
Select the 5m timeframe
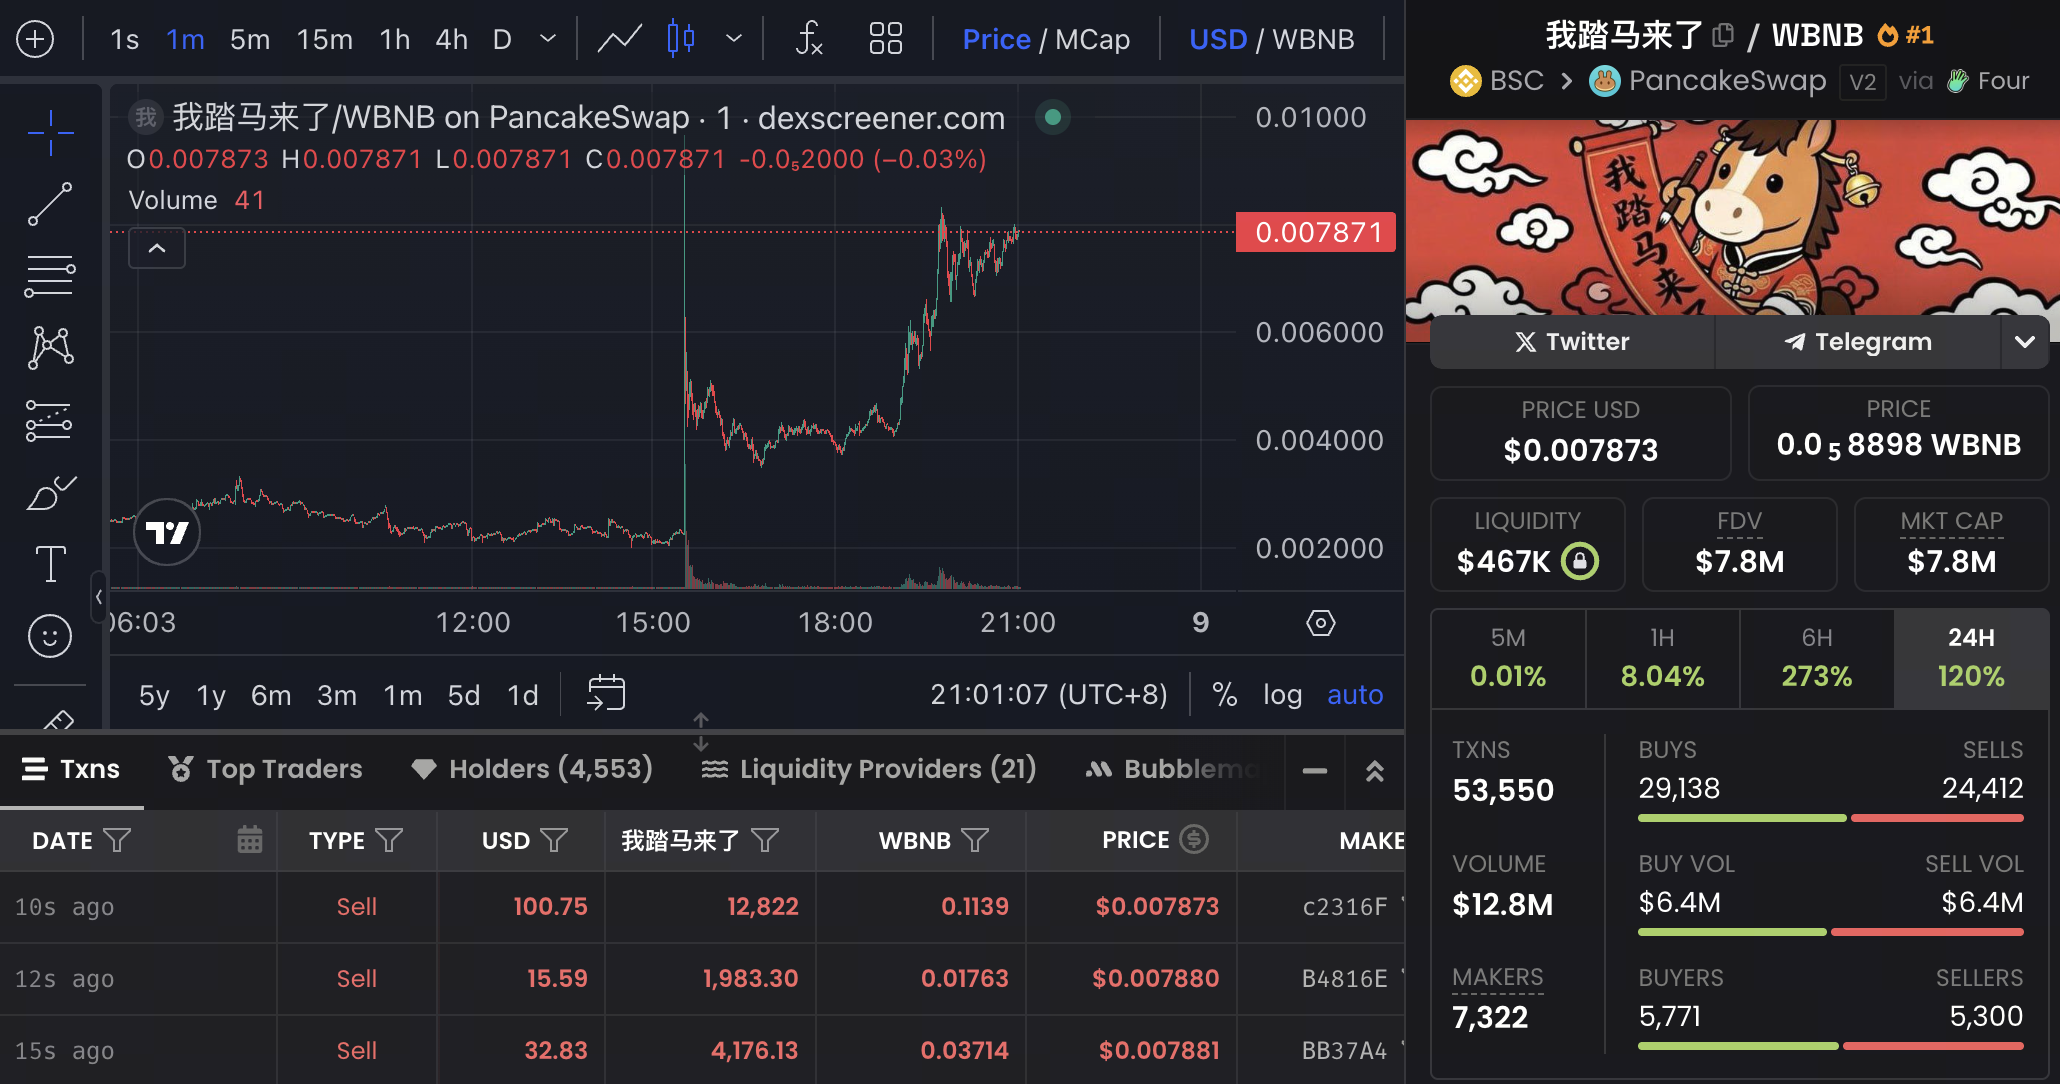coord(249,40)
